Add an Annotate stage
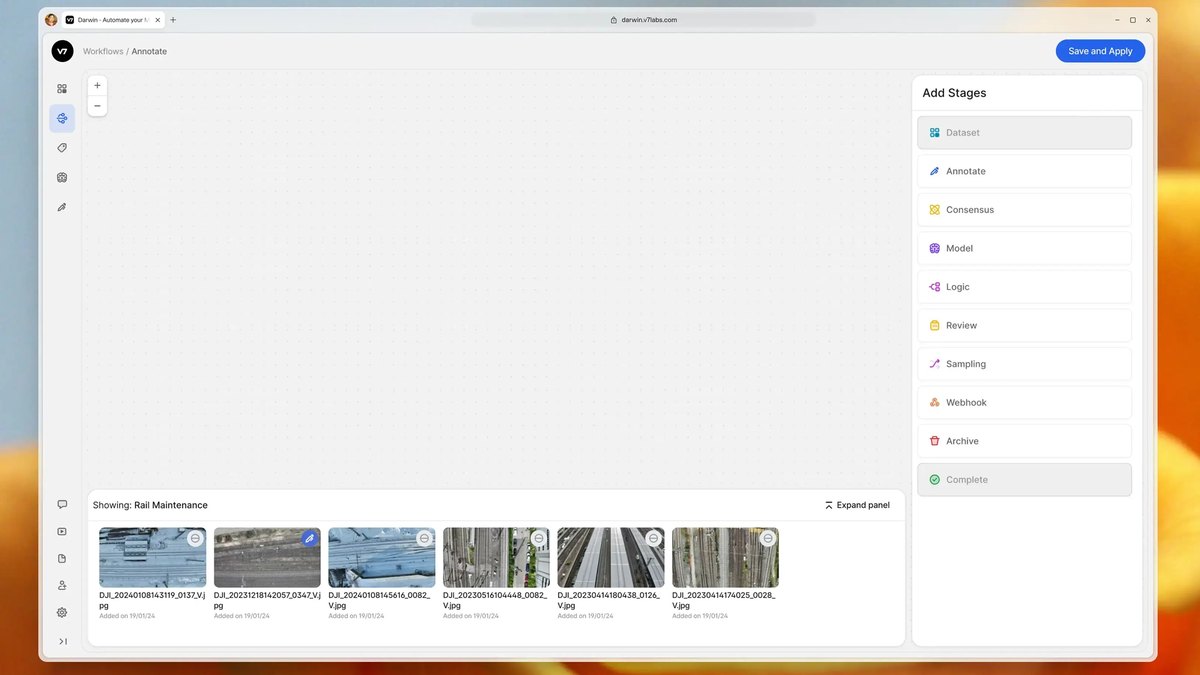Screen dimensions: 1200x675 pos(1024,171)
